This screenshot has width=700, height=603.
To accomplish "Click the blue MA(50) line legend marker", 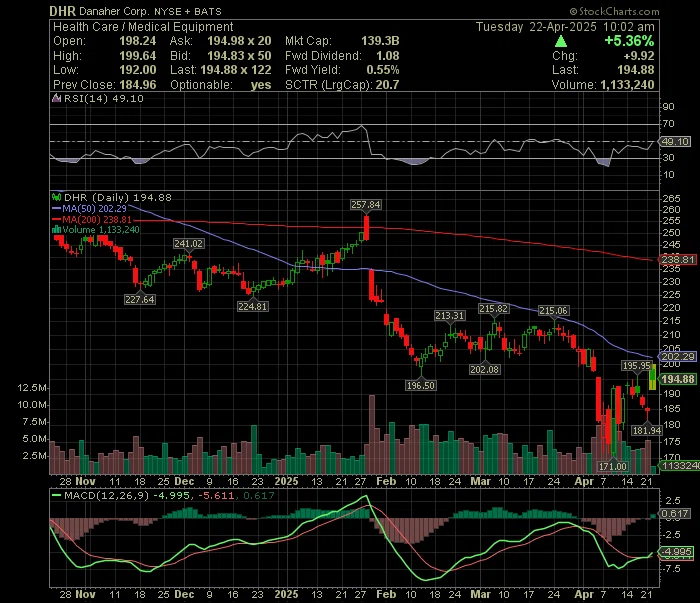I will click(57, 208).
